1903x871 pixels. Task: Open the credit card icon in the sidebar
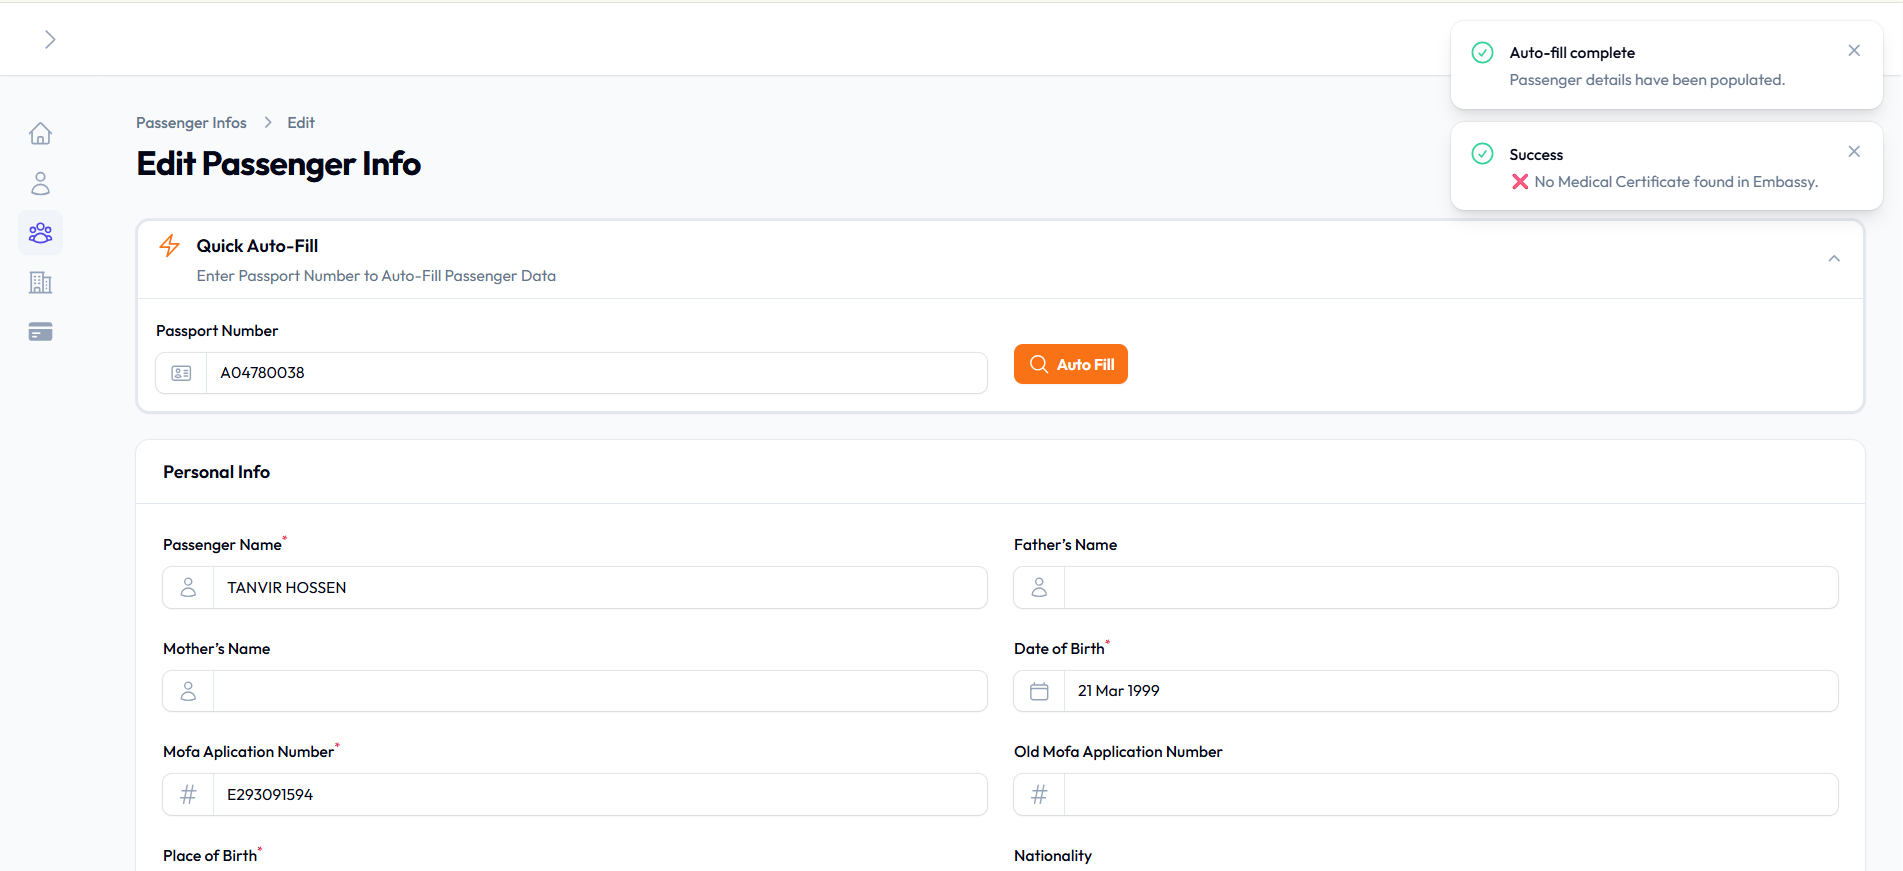point(40,332)
